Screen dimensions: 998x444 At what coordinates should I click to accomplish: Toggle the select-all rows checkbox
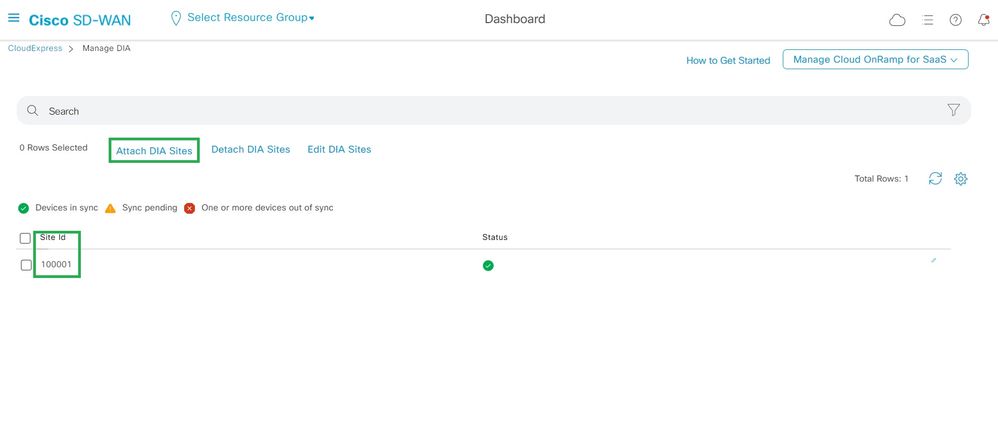[x=26, y=238]
